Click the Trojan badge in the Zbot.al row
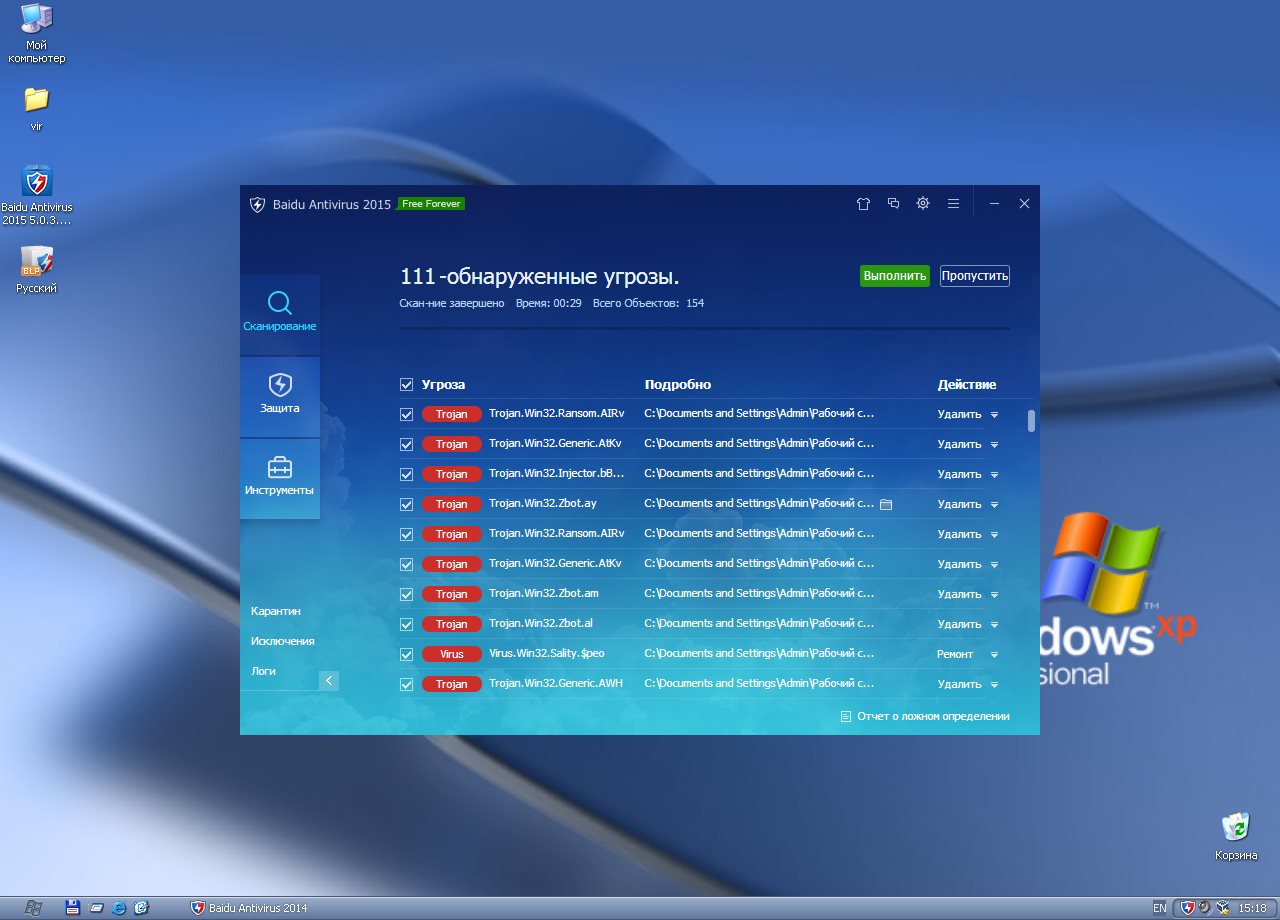This screenshot has height=920, width=1280. [452, 624]
